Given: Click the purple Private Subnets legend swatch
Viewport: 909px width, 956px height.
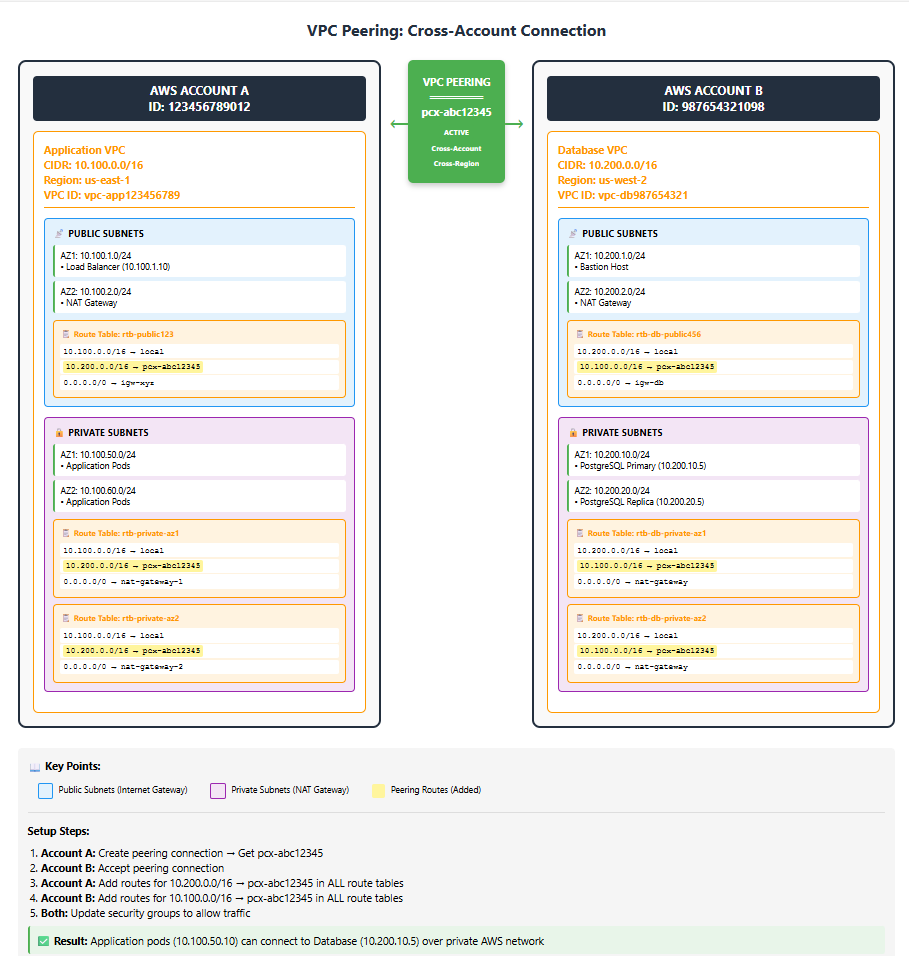Looking at the screenshot, I should (x=218, y=791).
